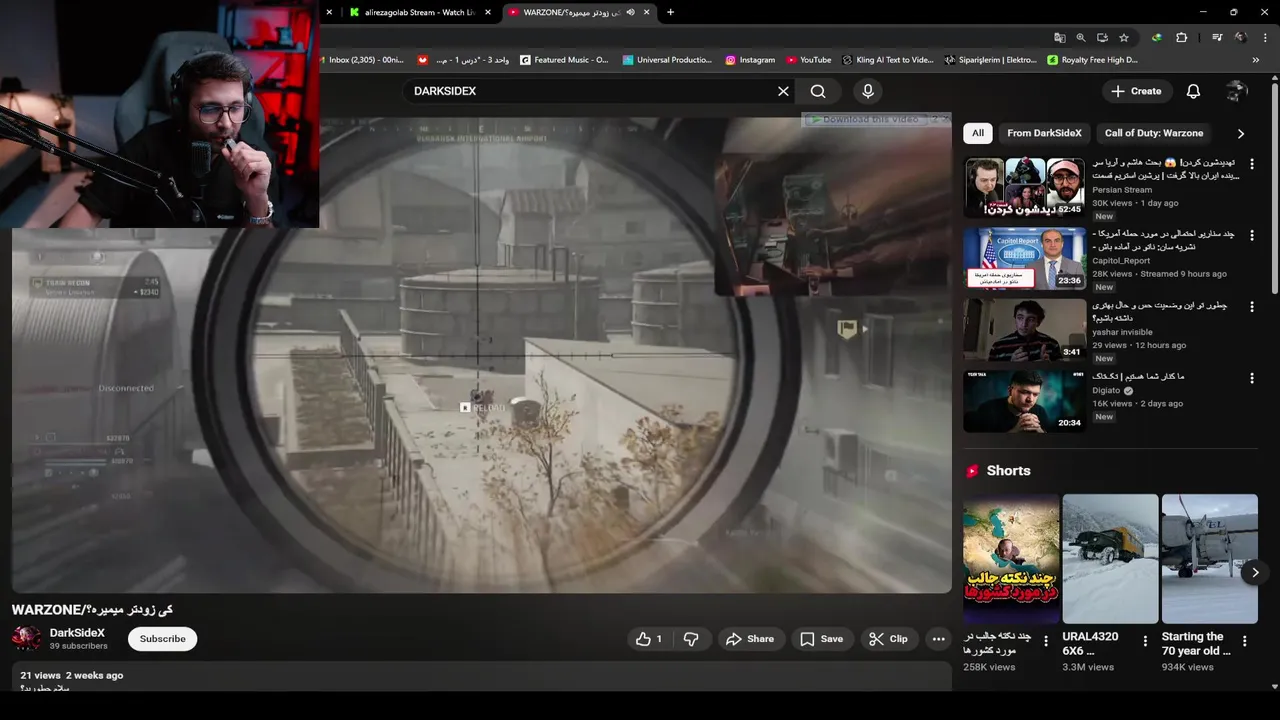Open the yashar invisible 3:41 thumbnail
Image resolution: width=1280 pixels, height=720 pixels.
tap(1025, 330)
